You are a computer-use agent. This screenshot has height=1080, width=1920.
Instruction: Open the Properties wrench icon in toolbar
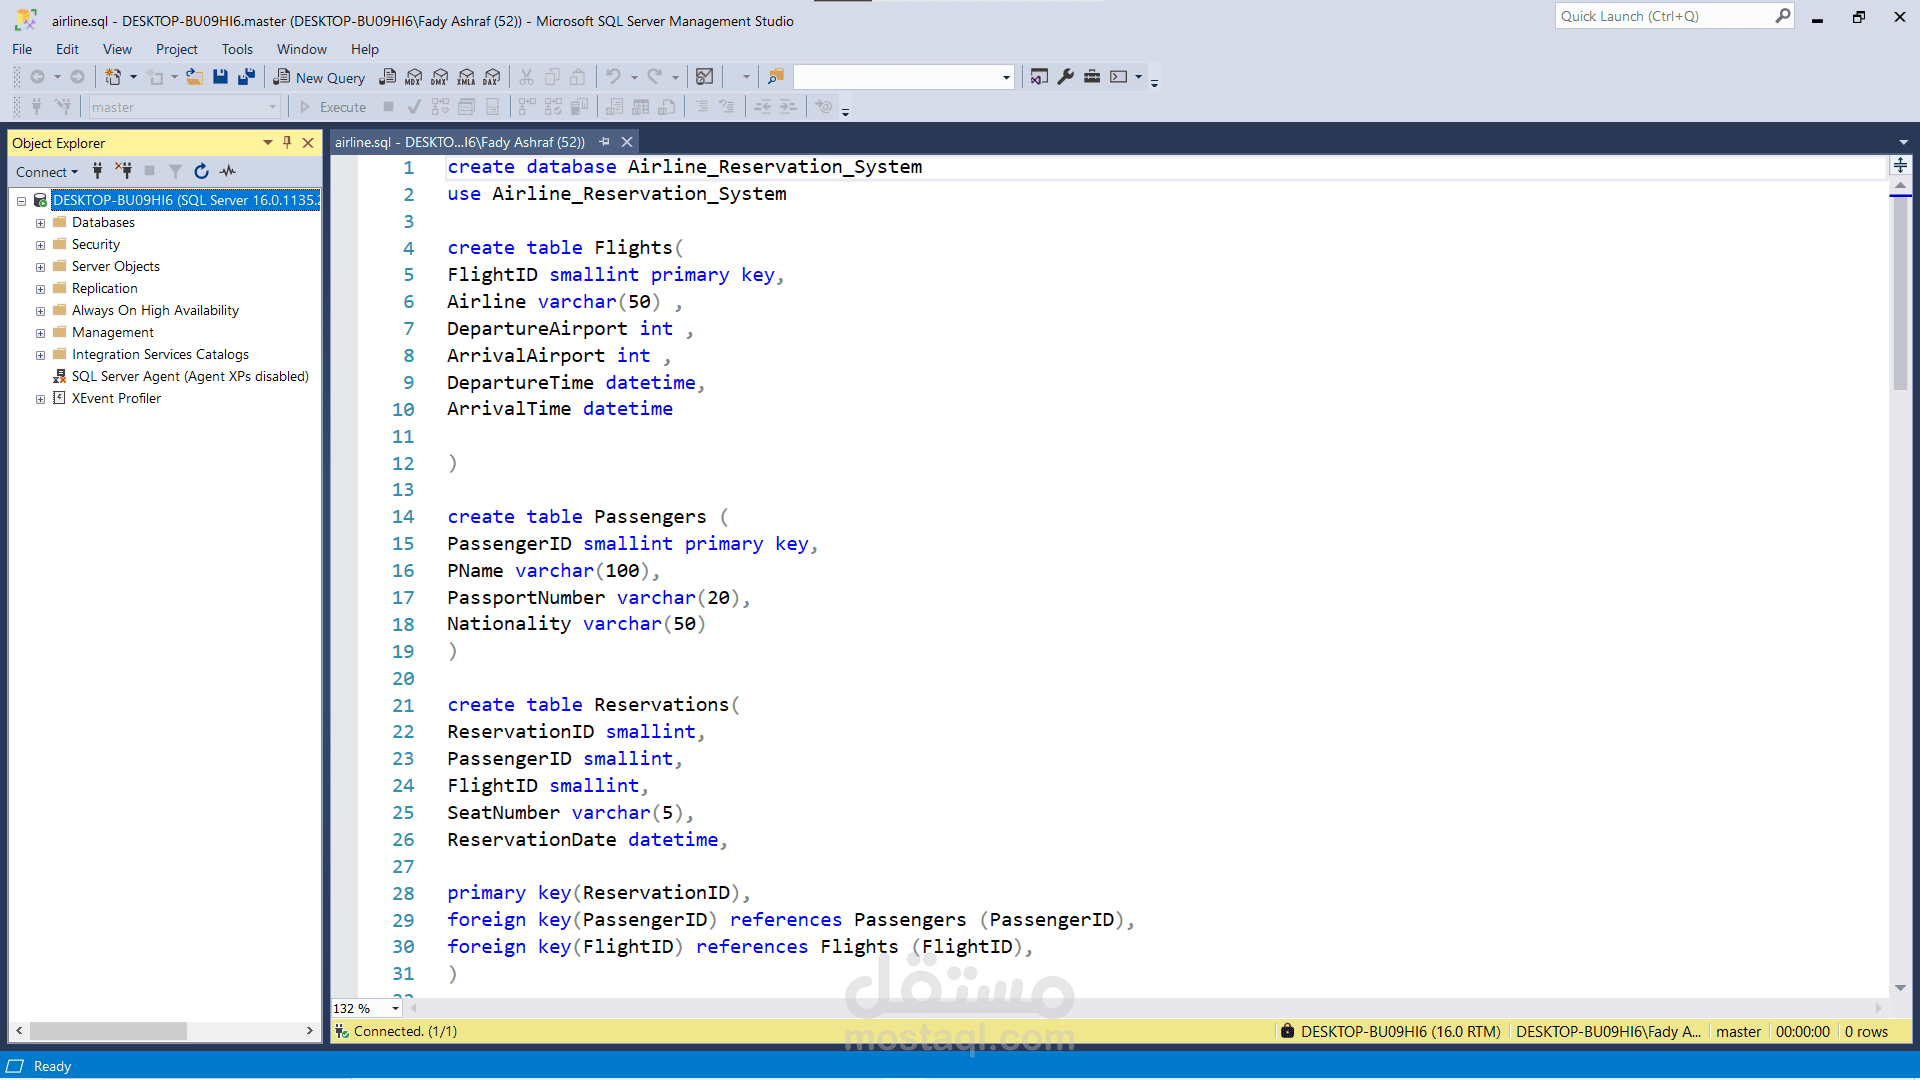(x=1066, y=77)
